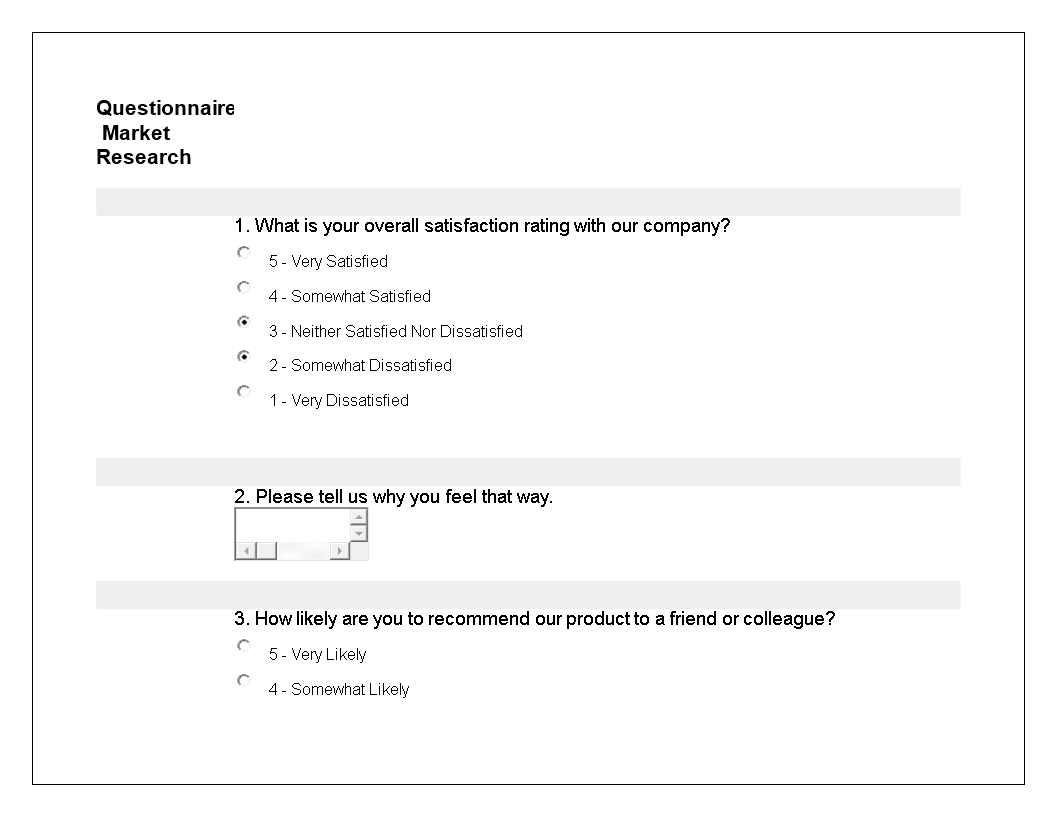
Task: Click question 3 recommend product heading text
Action: click(x=535, y=619)
